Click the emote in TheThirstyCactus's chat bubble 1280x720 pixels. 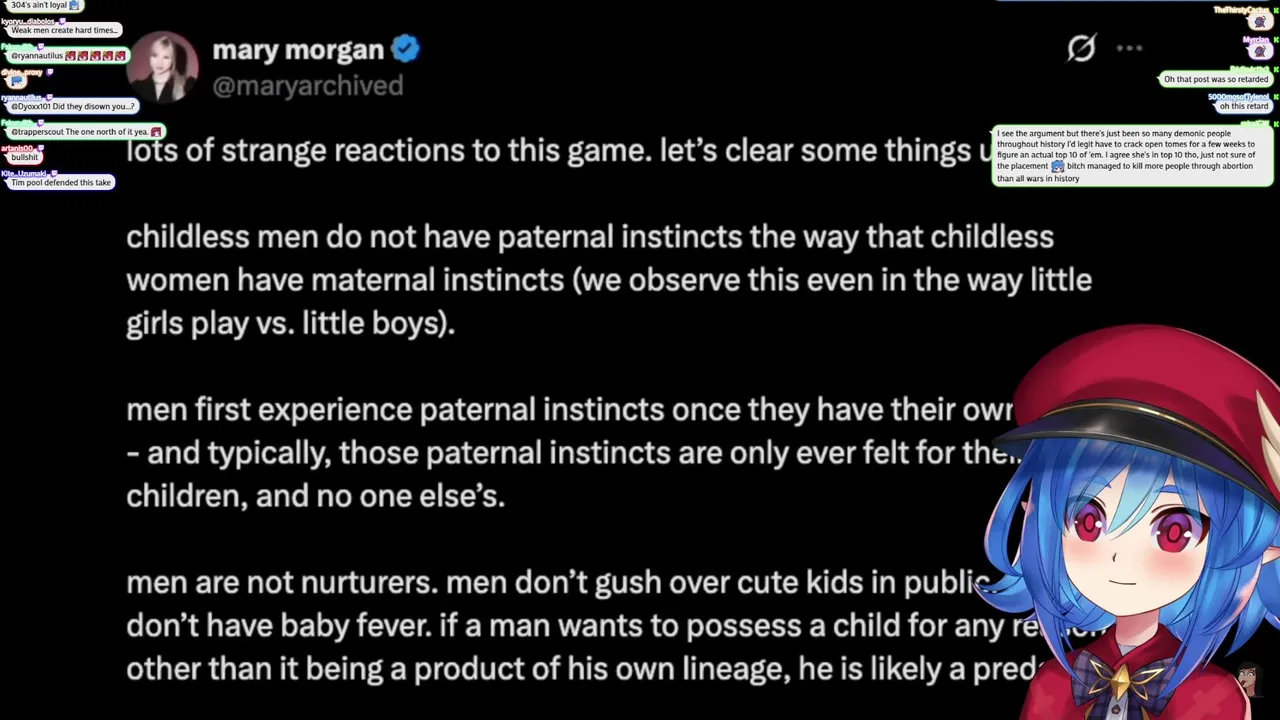point(1260,22)
